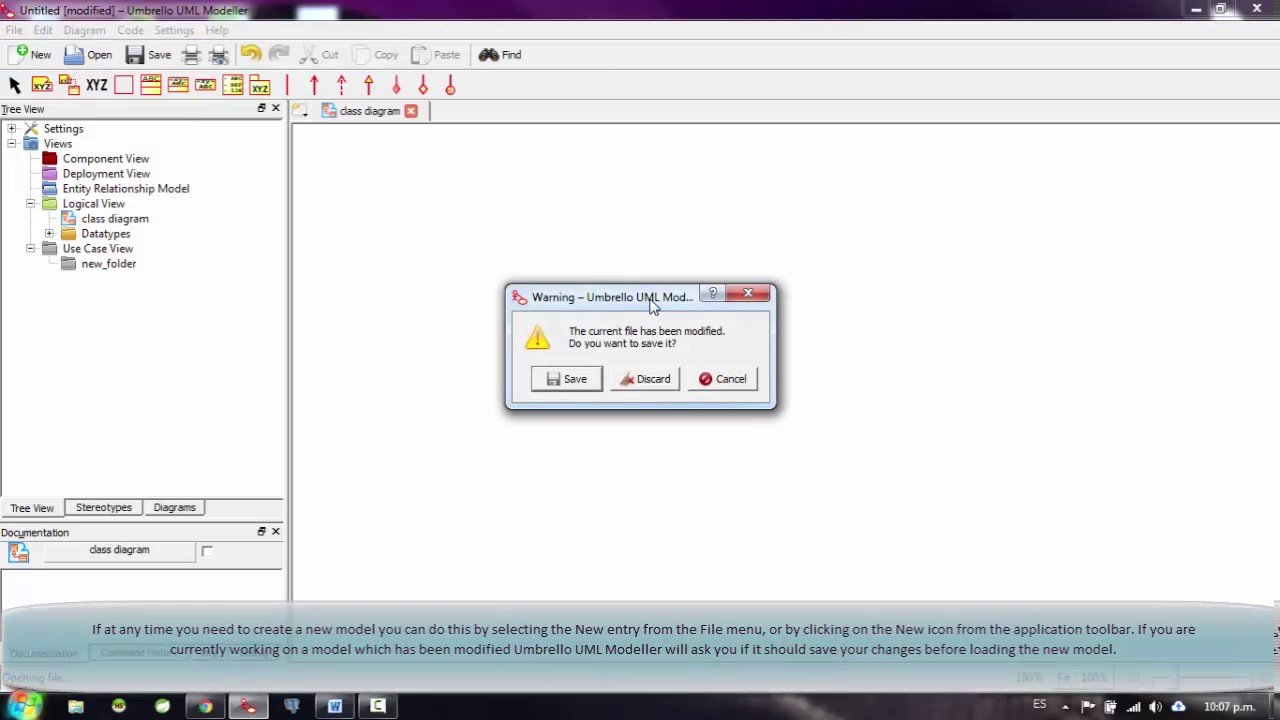Select the Tree View bottom tab
Viewport: 1280px width, 720px height.
[32, 508]
